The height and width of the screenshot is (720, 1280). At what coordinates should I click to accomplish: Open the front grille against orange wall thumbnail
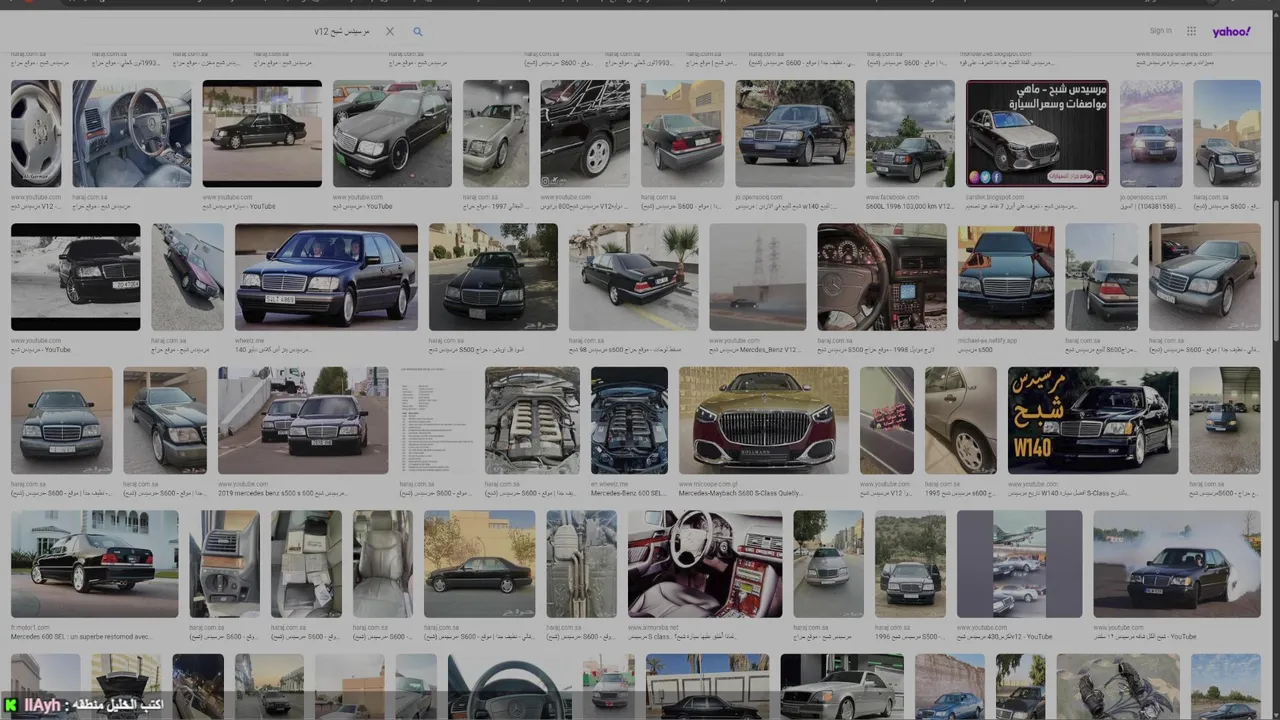[1006, 277]
